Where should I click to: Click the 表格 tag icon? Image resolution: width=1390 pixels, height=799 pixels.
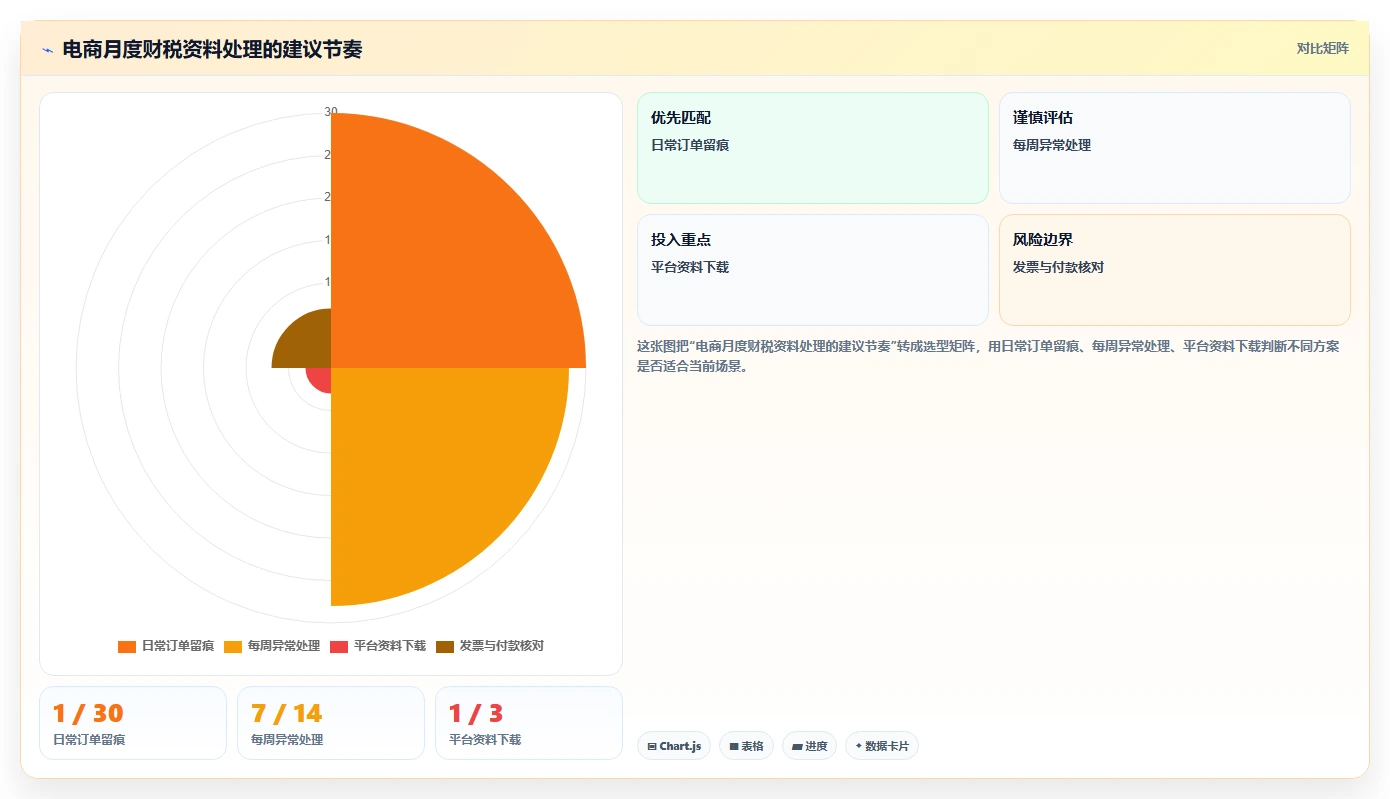point(733,747)
